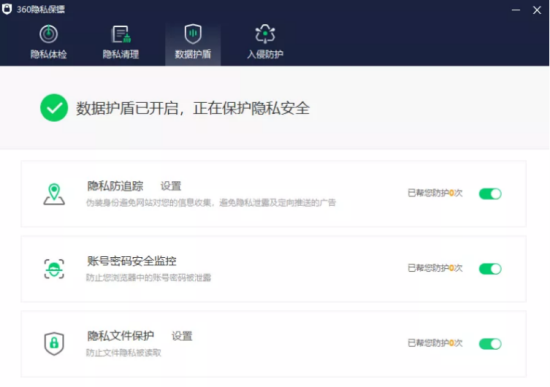
Task: Minimize the 360隐私保镖 window
Action: [516, 10]
